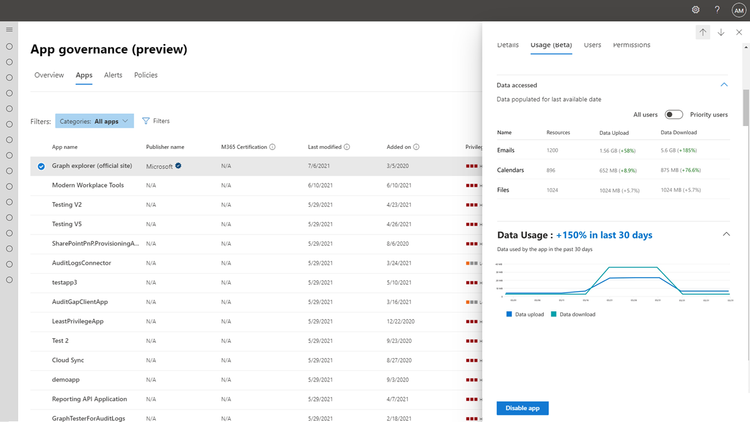750x422 pixels.
Task: Select the demoapp app
Action: [x=66, y=380]
